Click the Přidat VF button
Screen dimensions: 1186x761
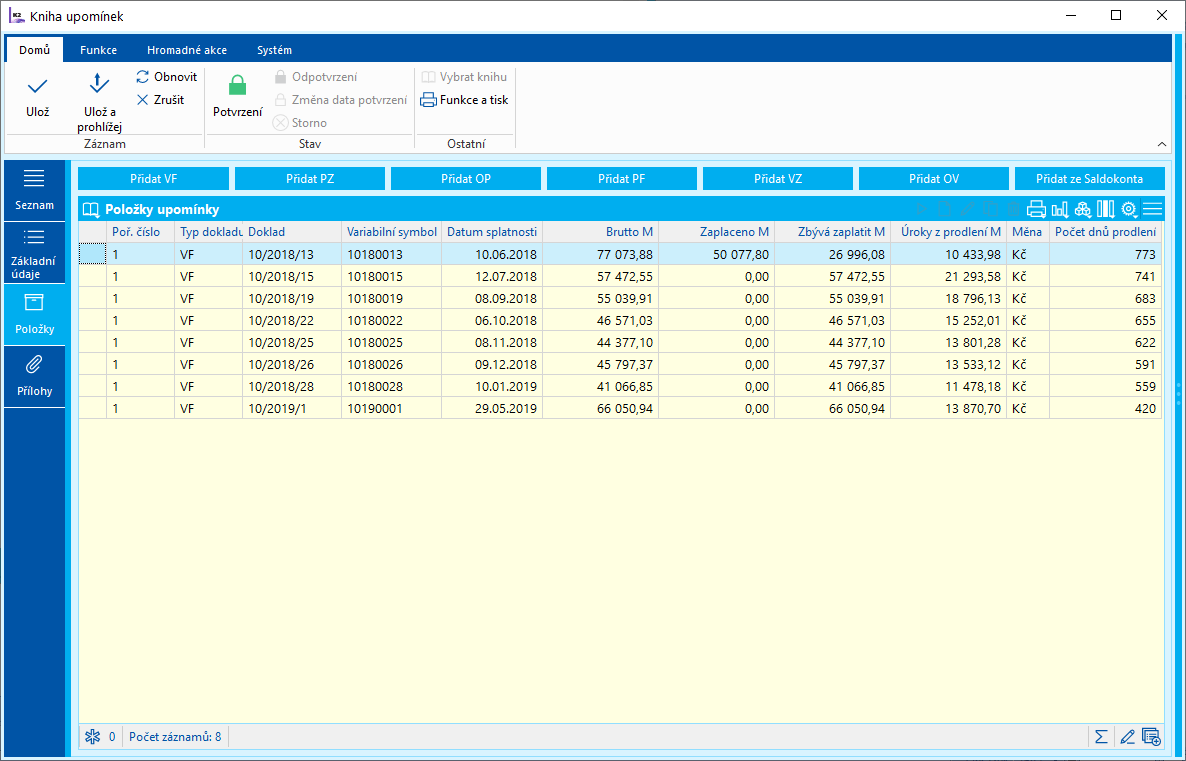pyautogui.click(x=154, y=178)
